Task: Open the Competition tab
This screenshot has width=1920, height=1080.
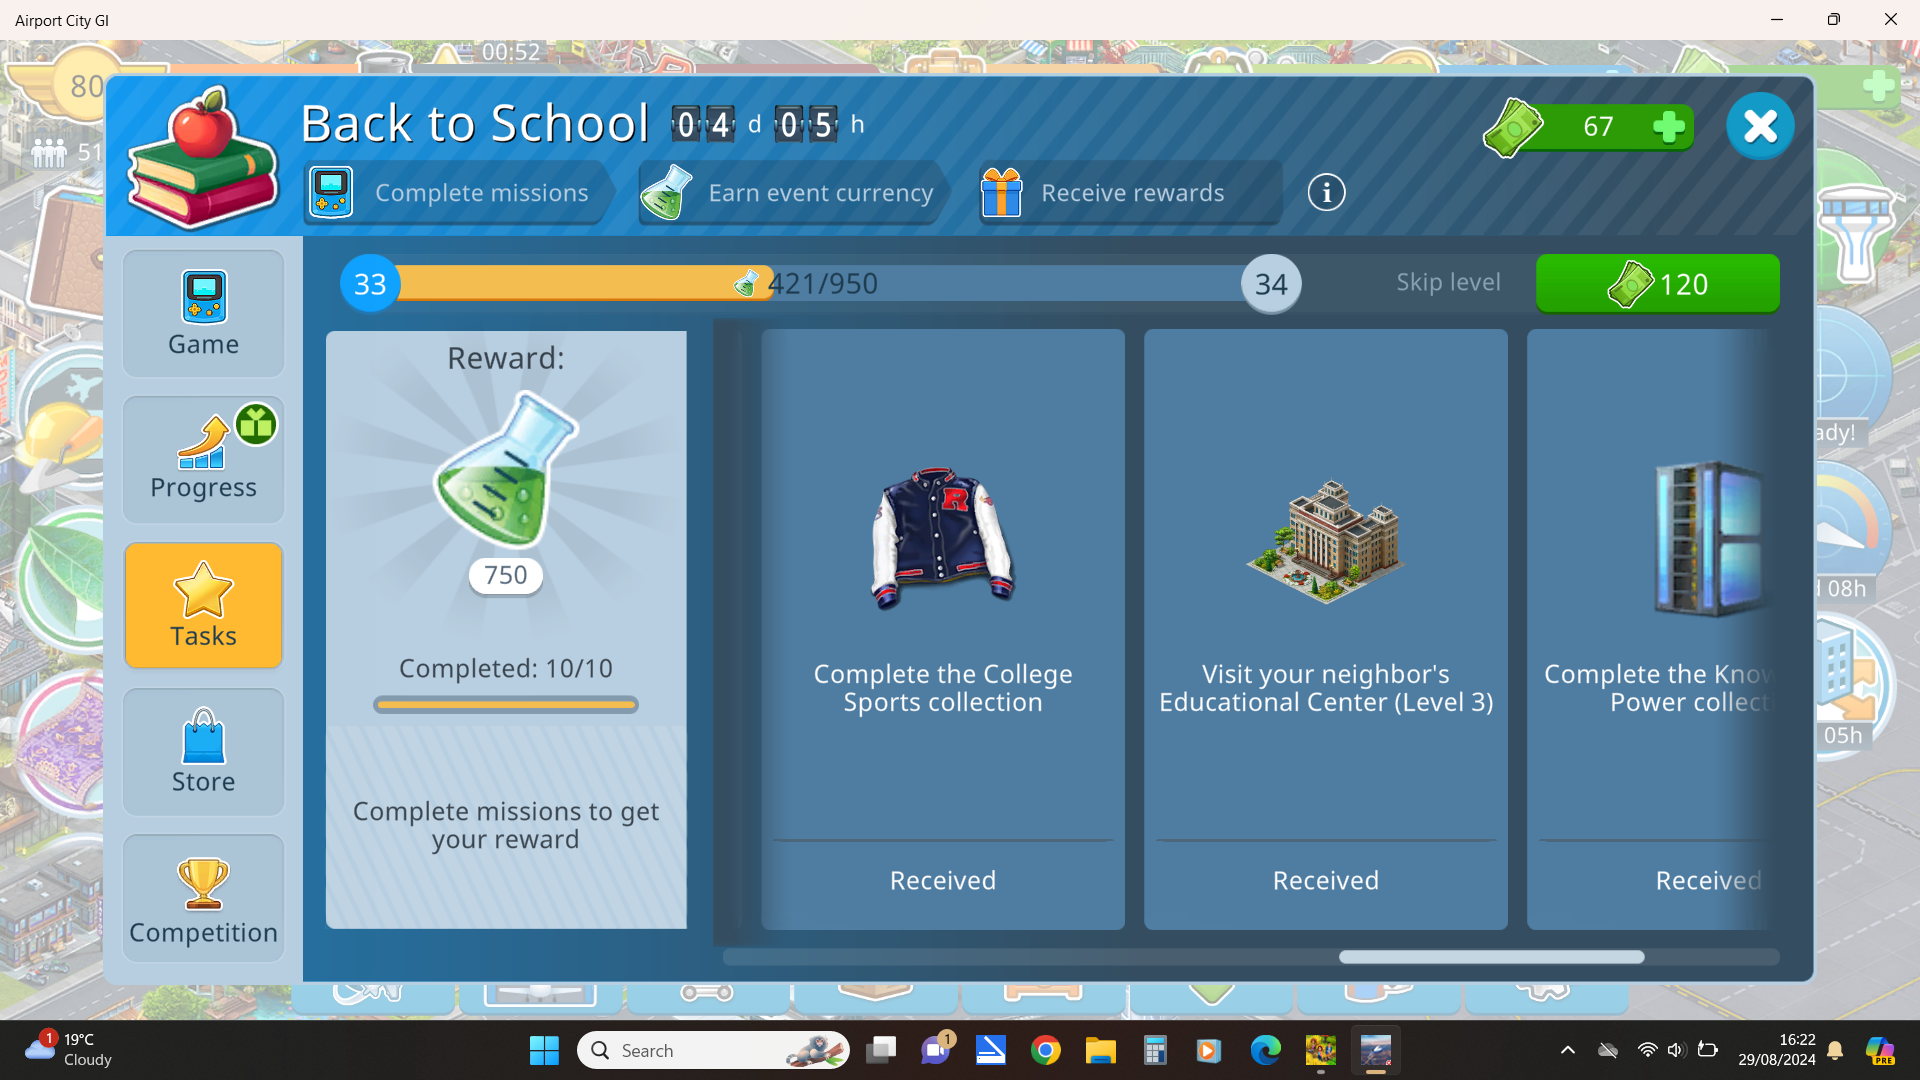Action: (x=203, y=898)
